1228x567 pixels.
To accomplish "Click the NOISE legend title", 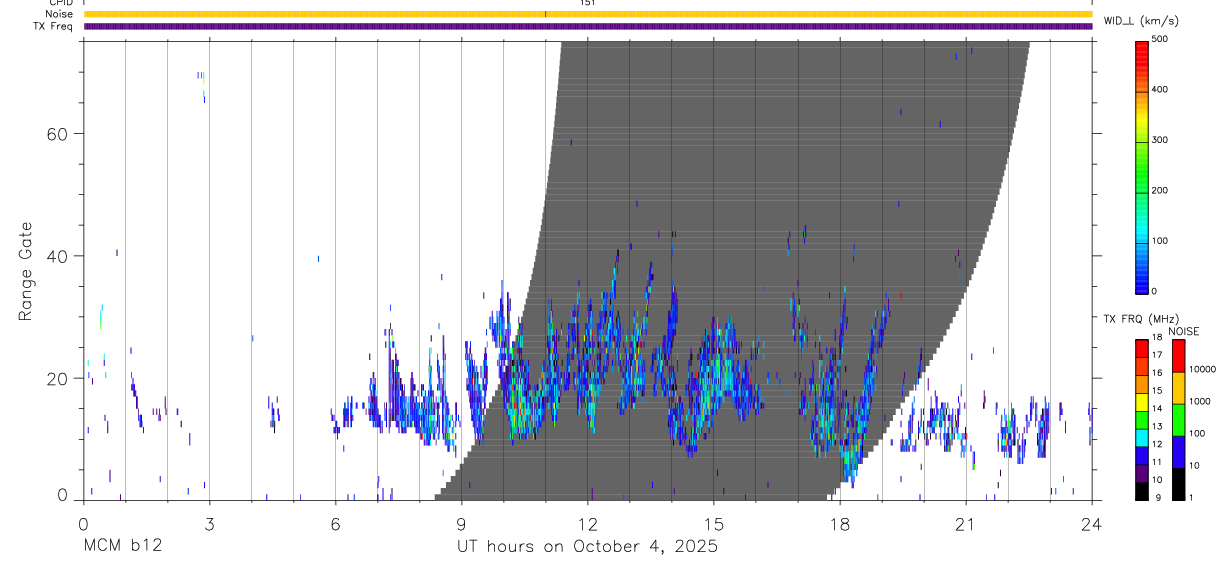I will (1184, 331).
